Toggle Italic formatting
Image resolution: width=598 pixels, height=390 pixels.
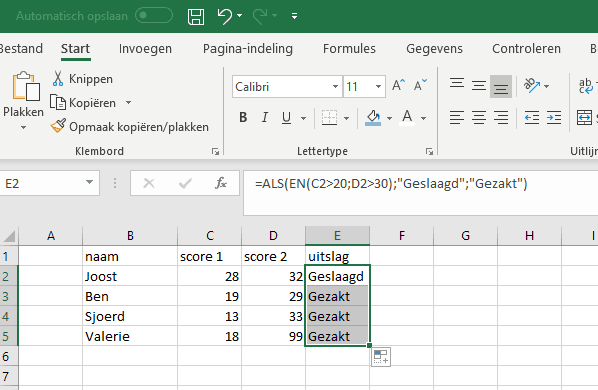(265, 118)
